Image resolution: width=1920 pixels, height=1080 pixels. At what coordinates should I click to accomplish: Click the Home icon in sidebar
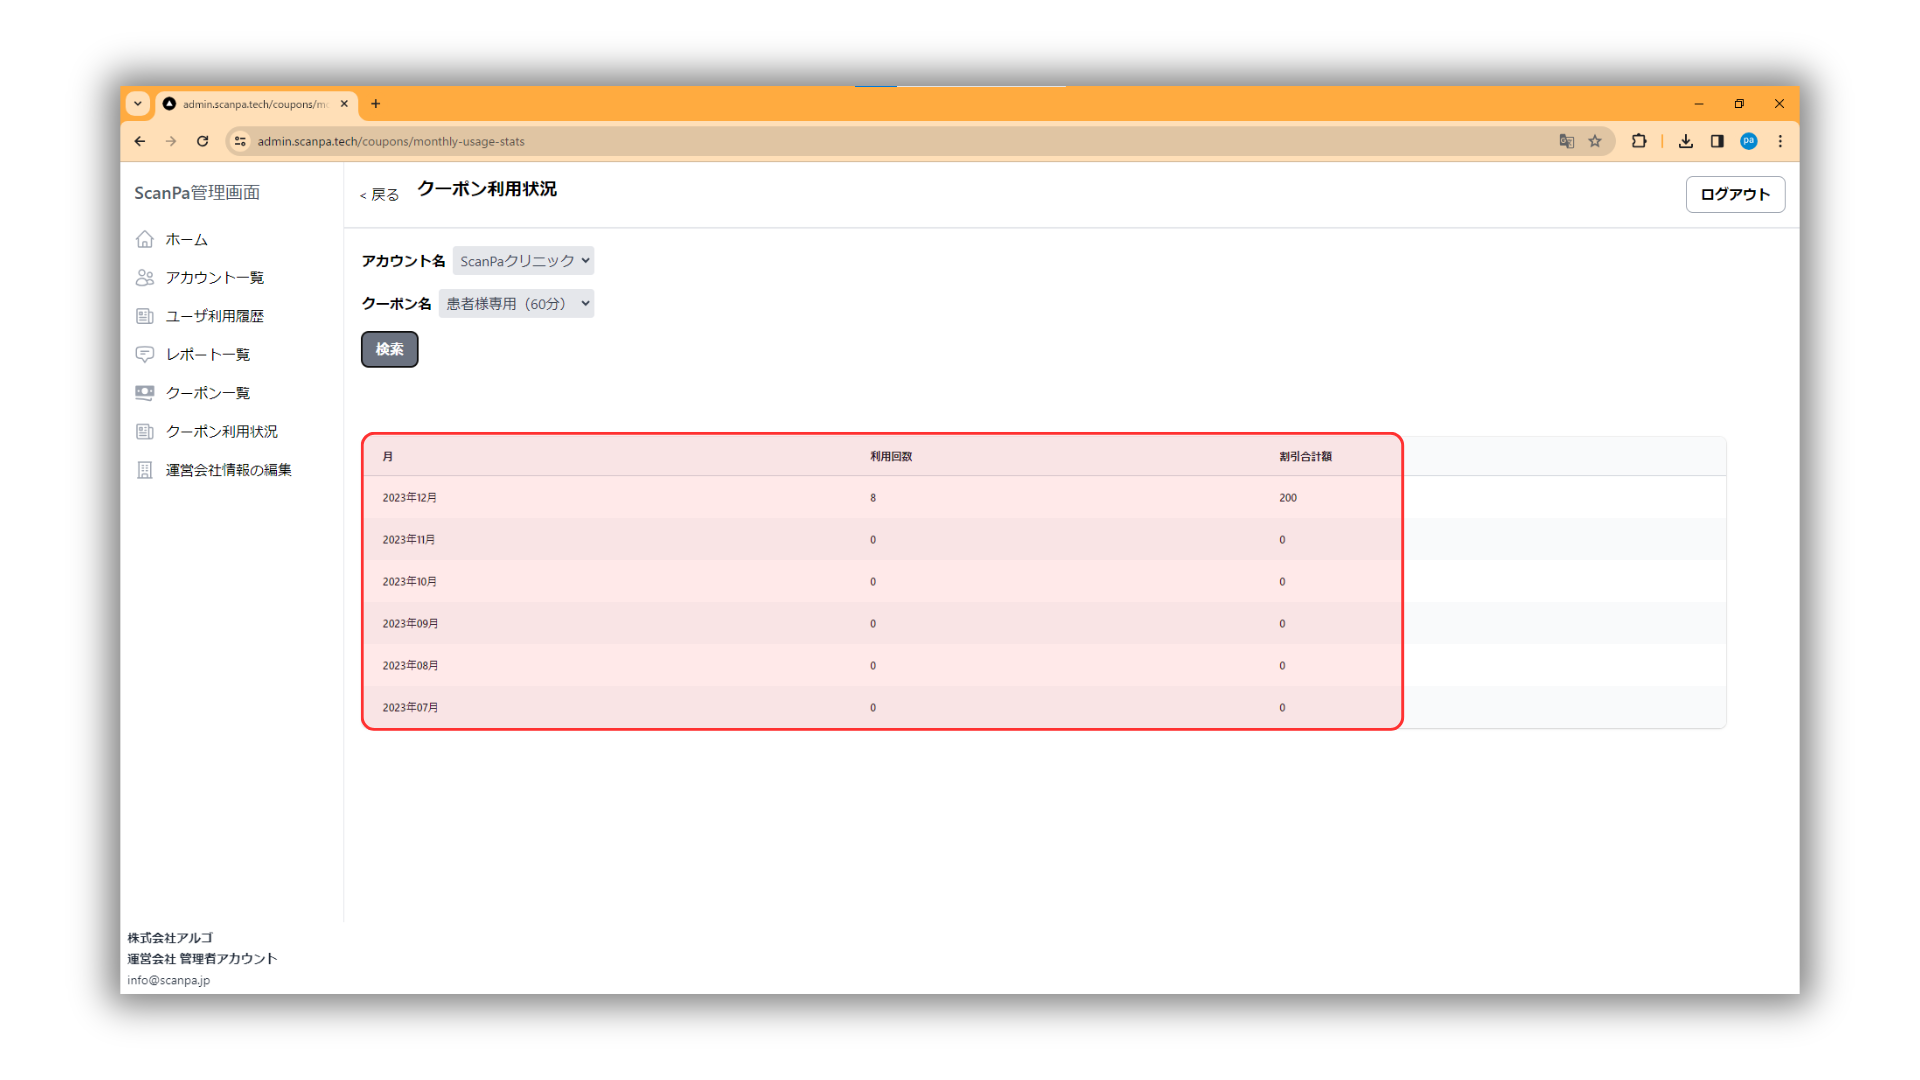coord(145,239)
